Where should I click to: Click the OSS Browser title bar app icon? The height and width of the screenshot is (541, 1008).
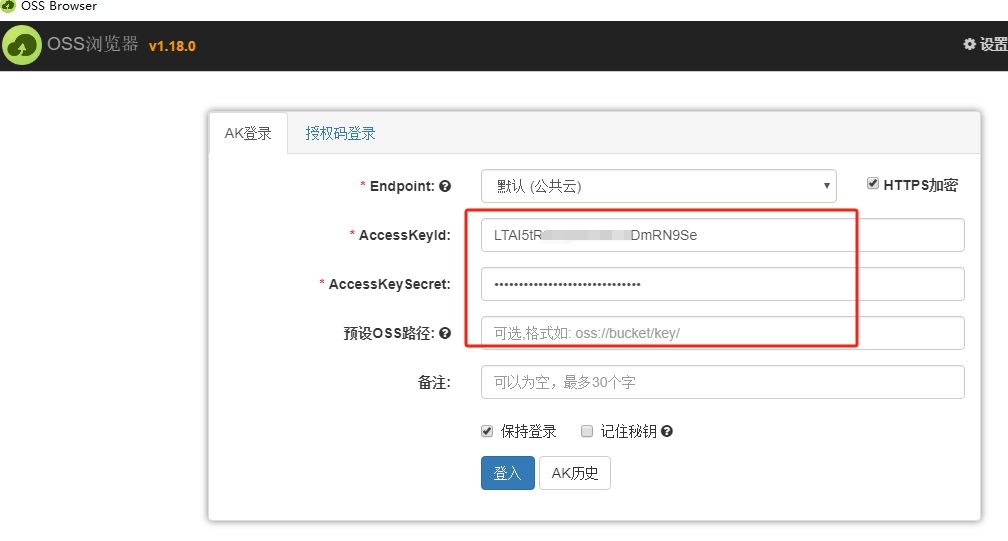(x=8, y=6)
